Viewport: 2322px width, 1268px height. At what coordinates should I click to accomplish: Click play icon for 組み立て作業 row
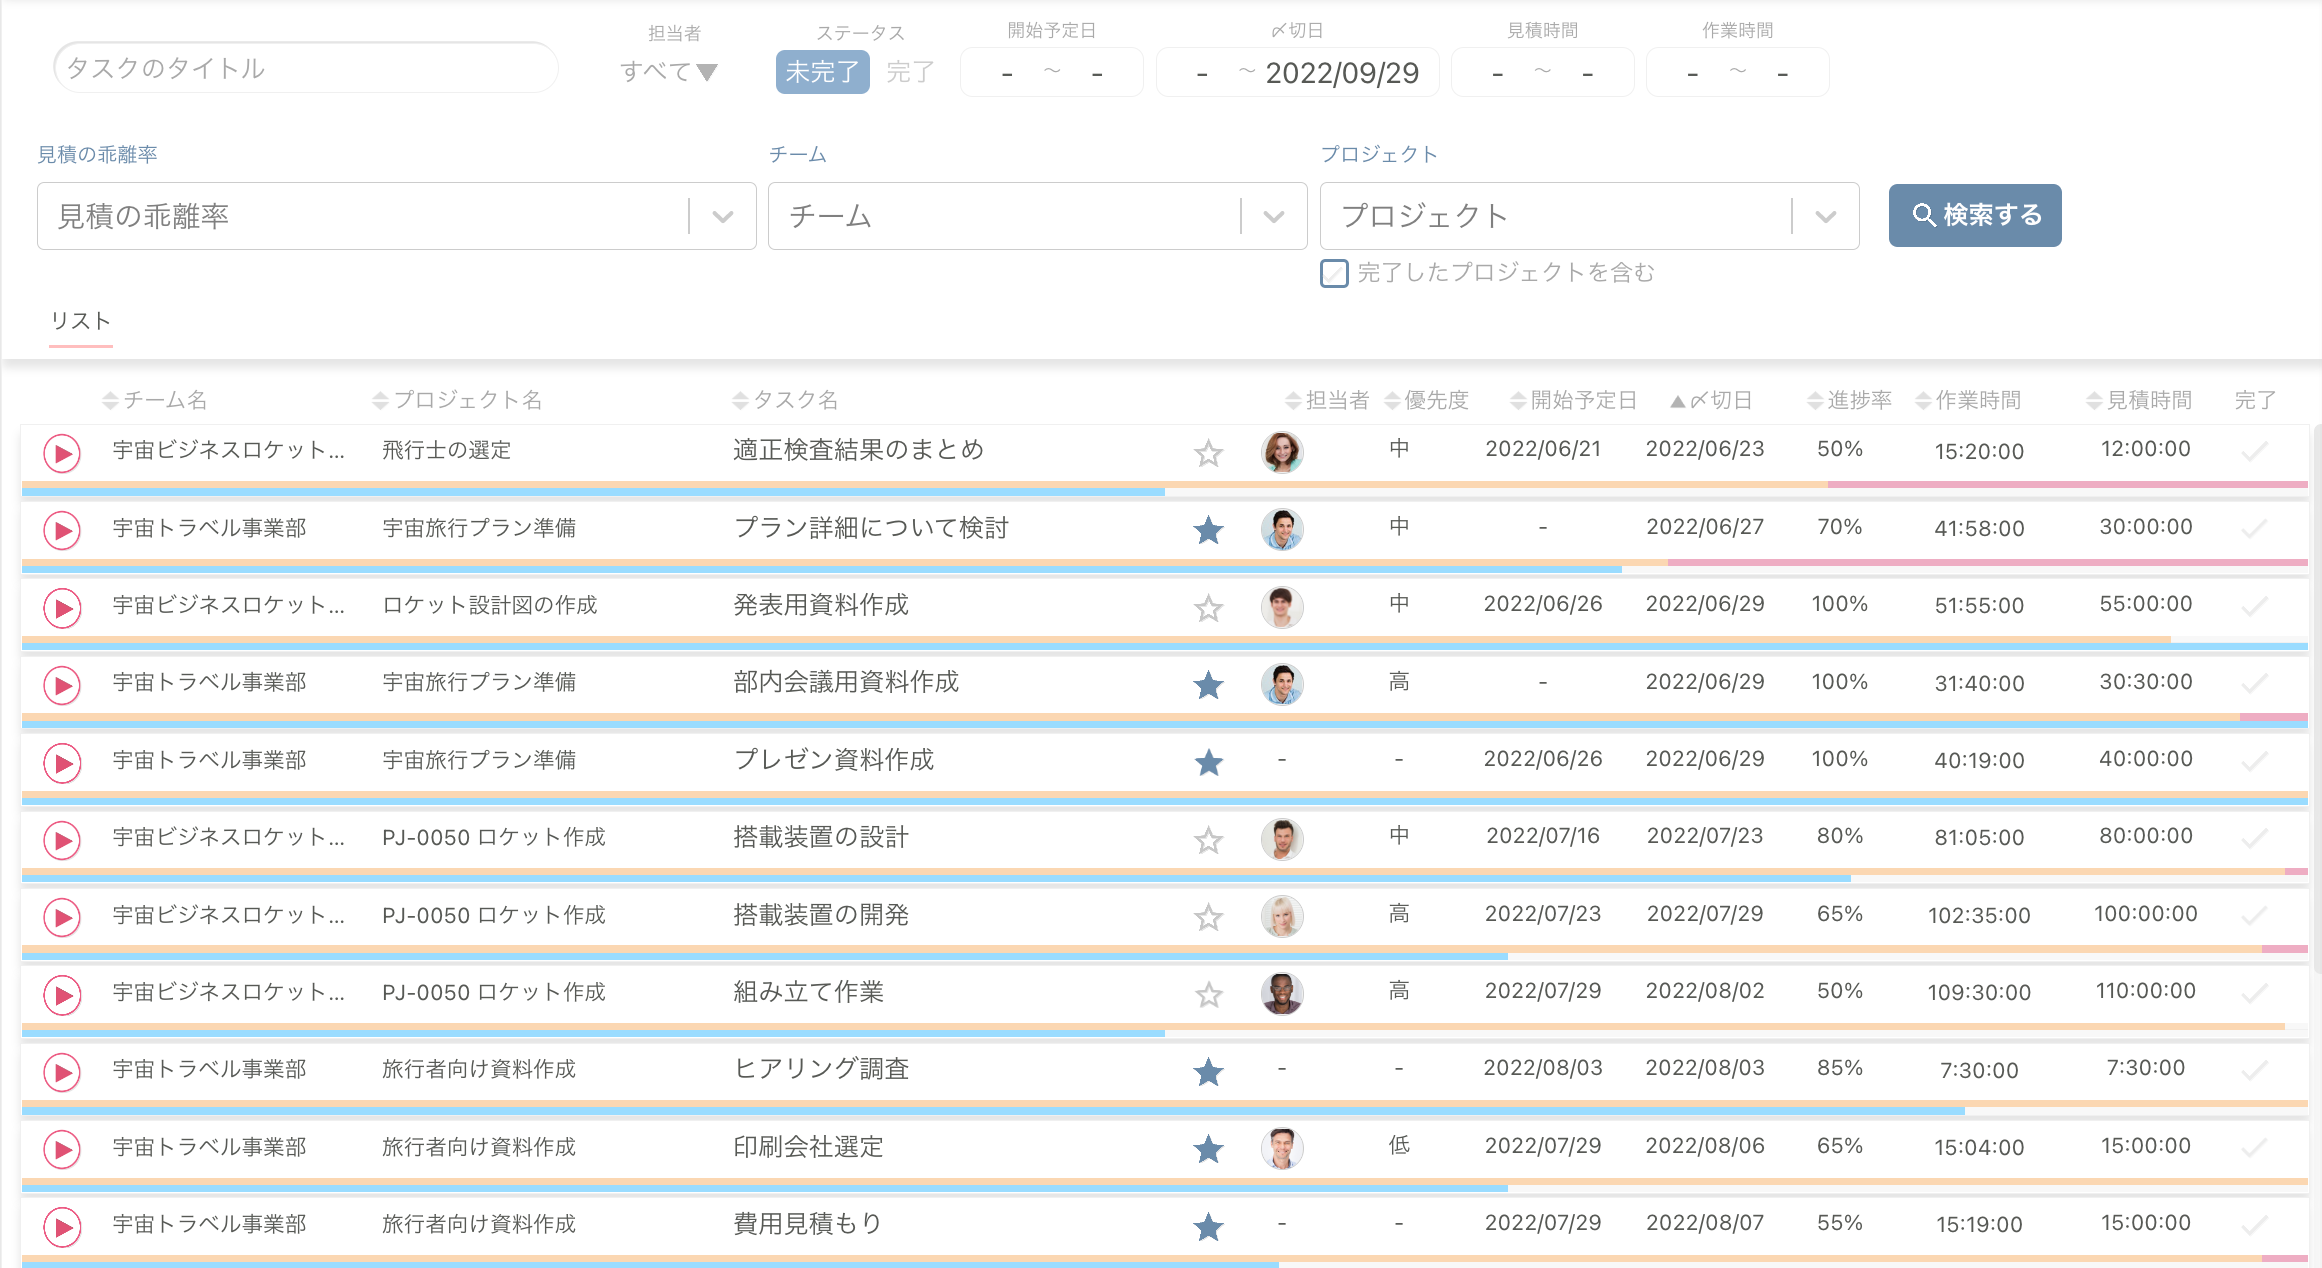pyautogui.click(x=62, y=995)
